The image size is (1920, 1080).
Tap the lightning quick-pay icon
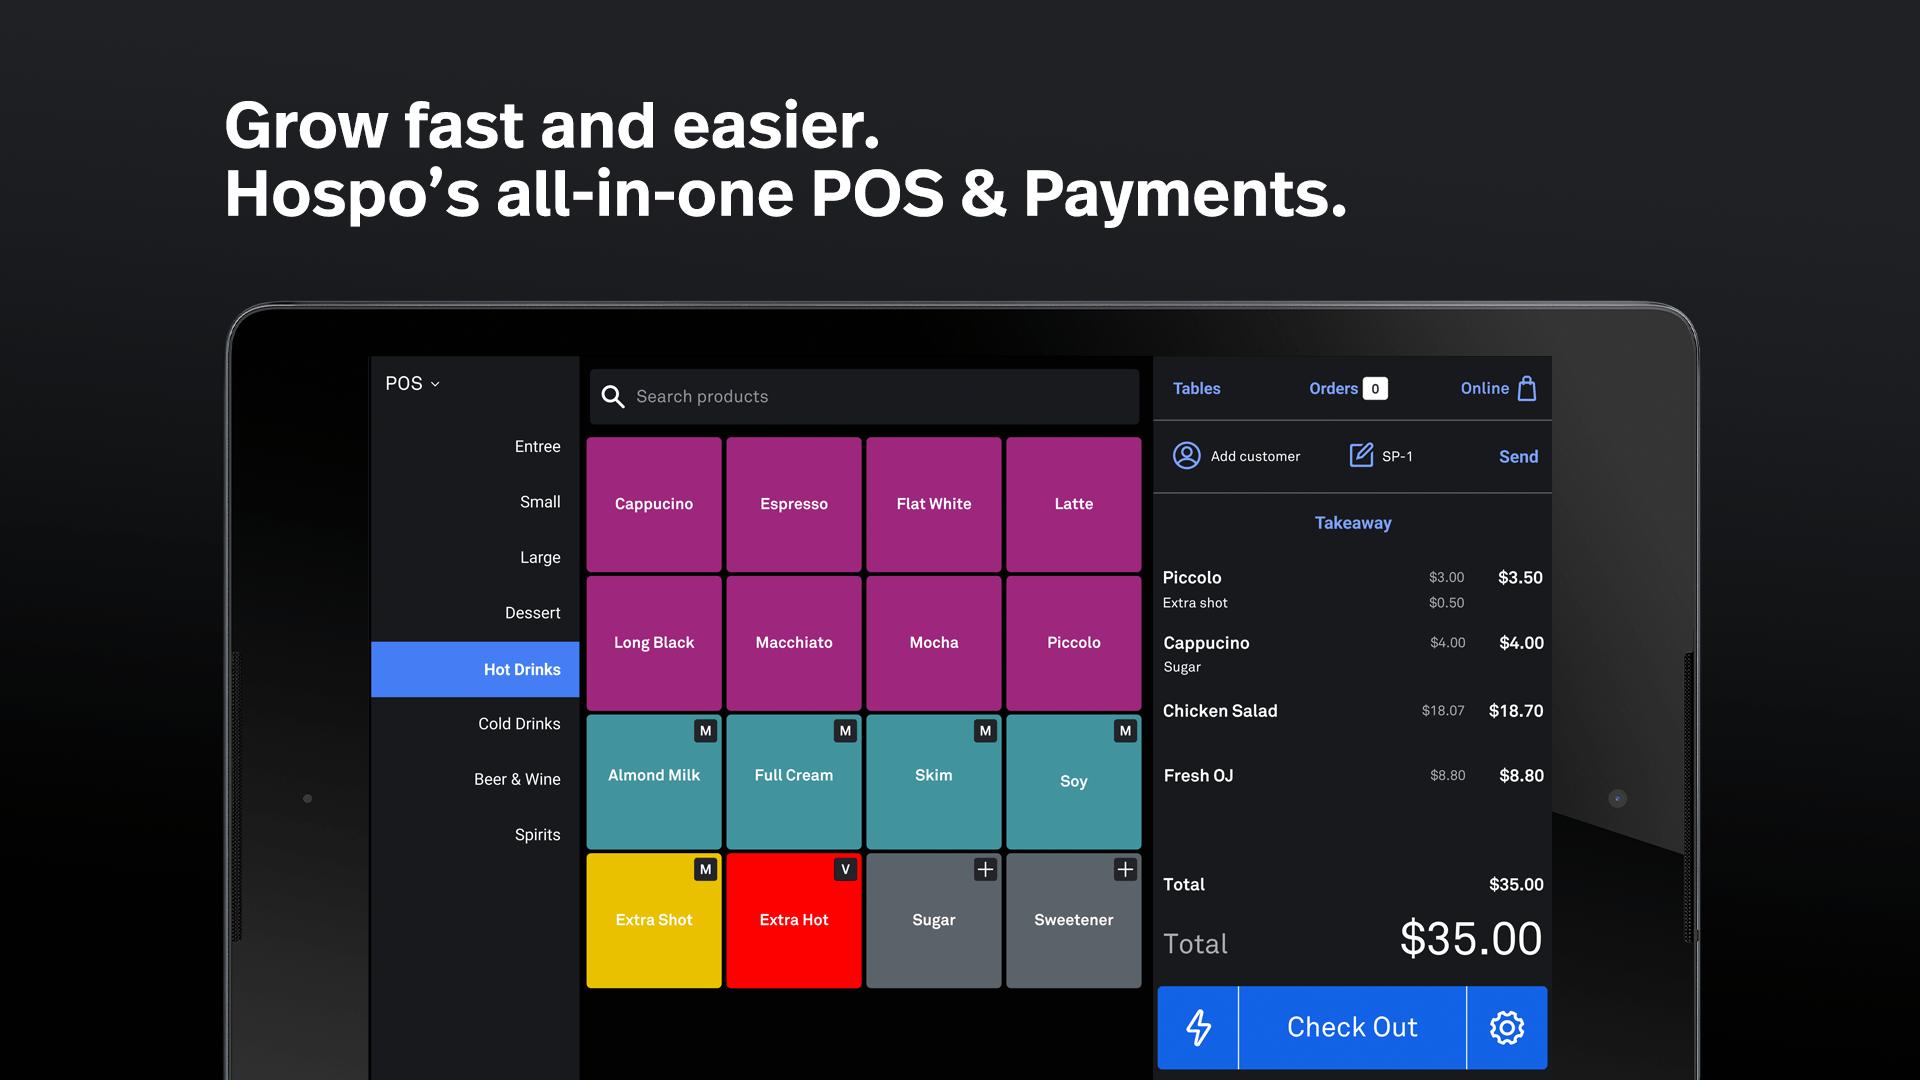1198,1027
